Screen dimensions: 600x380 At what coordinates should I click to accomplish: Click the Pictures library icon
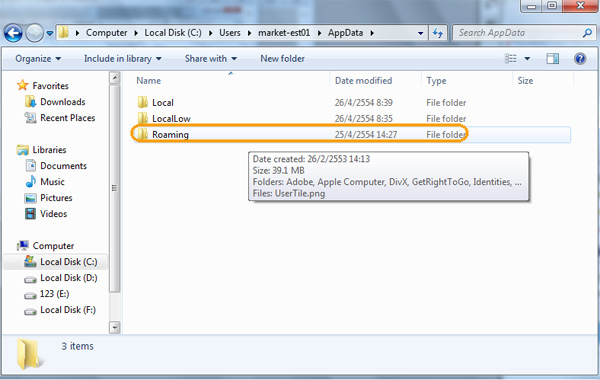[31, 198]
